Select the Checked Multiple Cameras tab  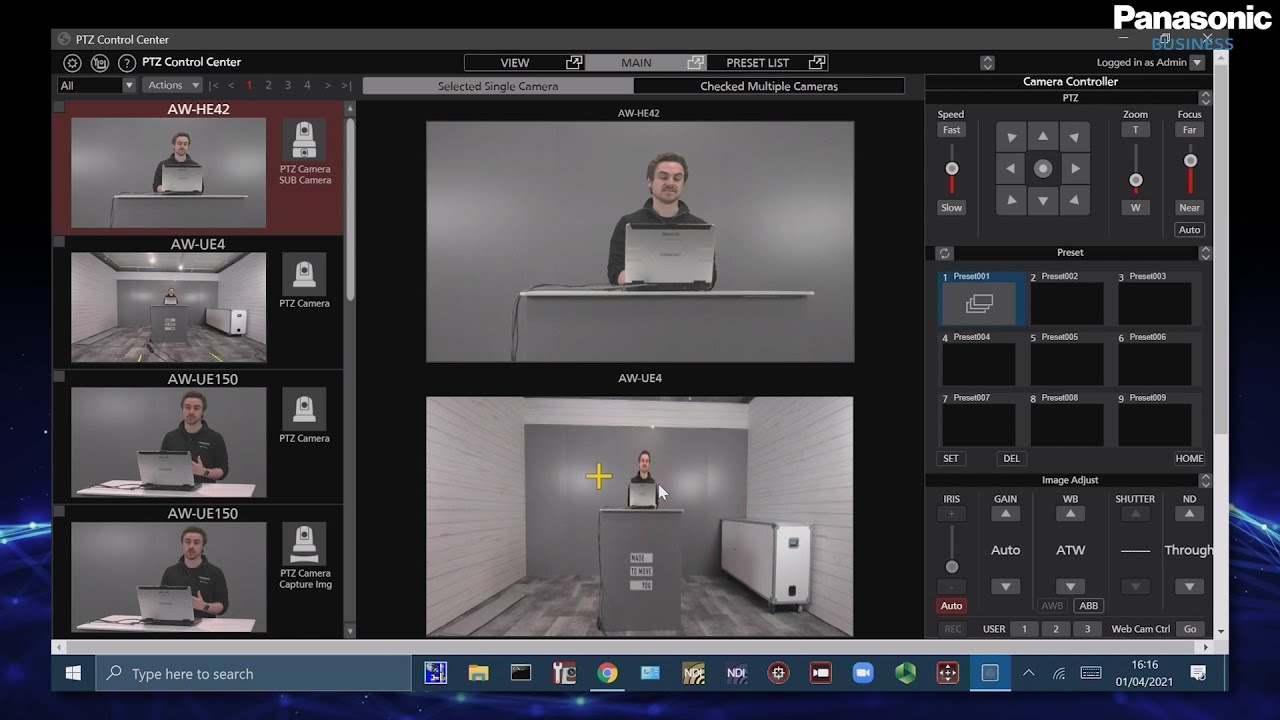(768, 86)
